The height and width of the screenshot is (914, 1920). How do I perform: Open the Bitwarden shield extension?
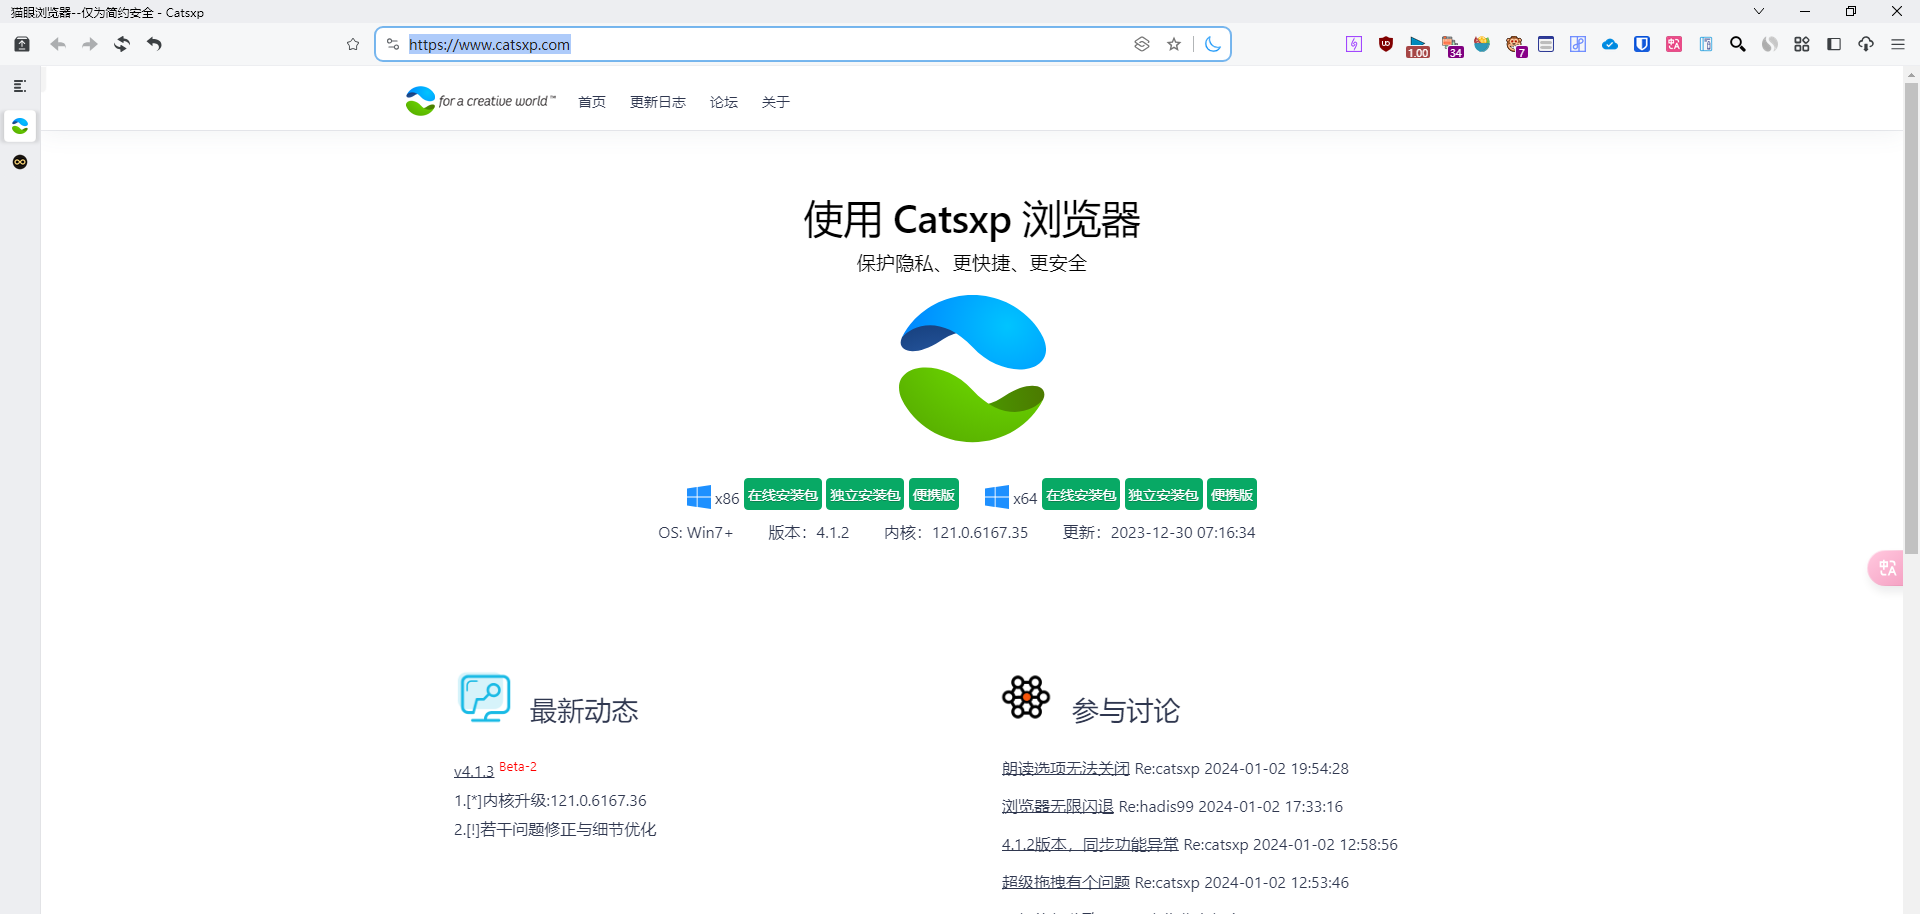tap(1642, 44)
